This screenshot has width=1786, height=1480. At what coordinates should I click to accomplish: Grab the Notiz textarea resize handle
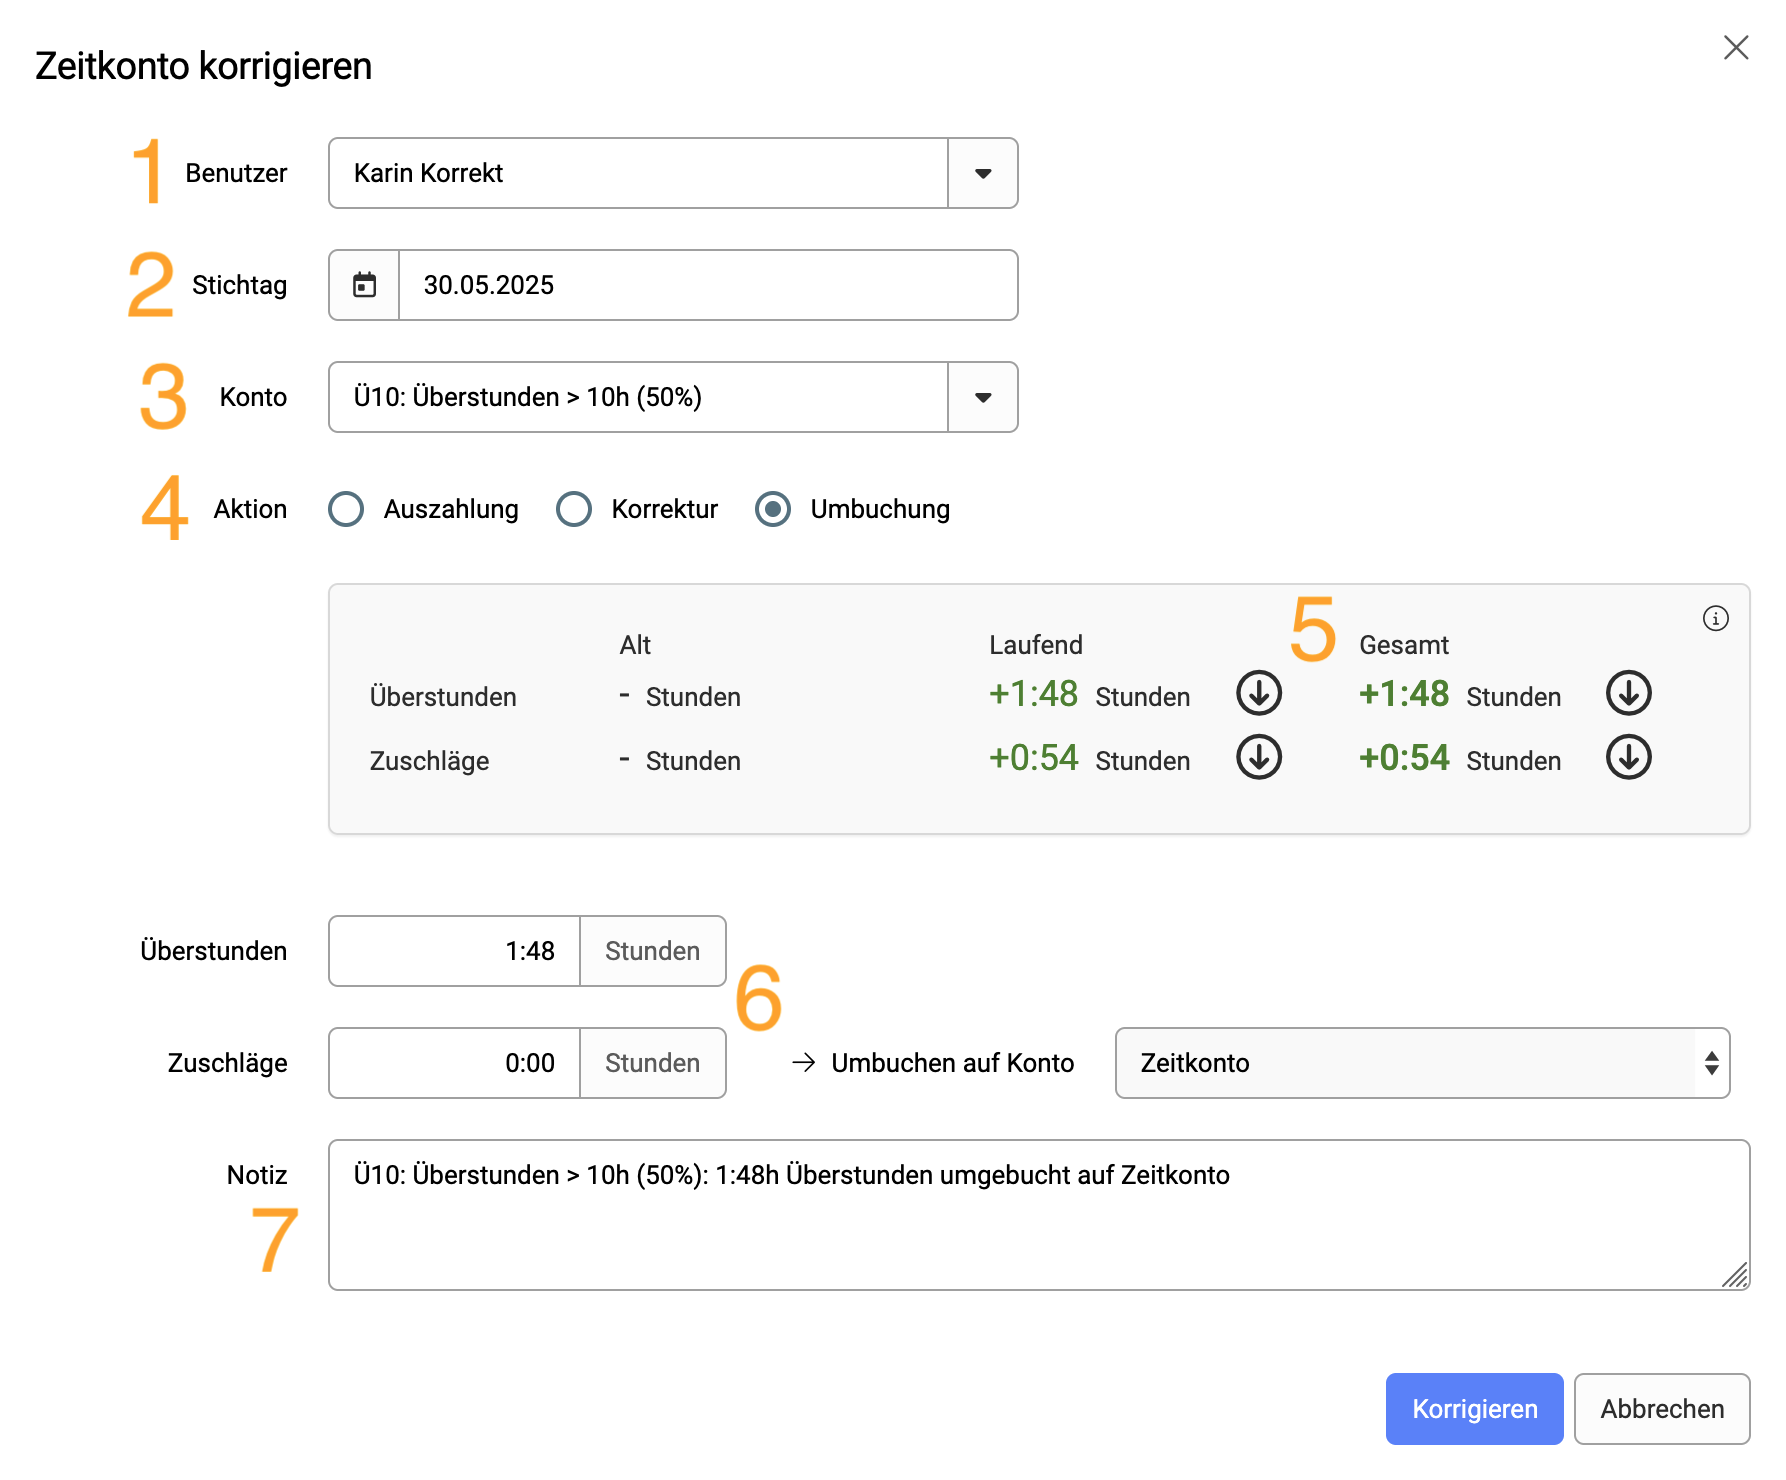coord(1736,1276)
